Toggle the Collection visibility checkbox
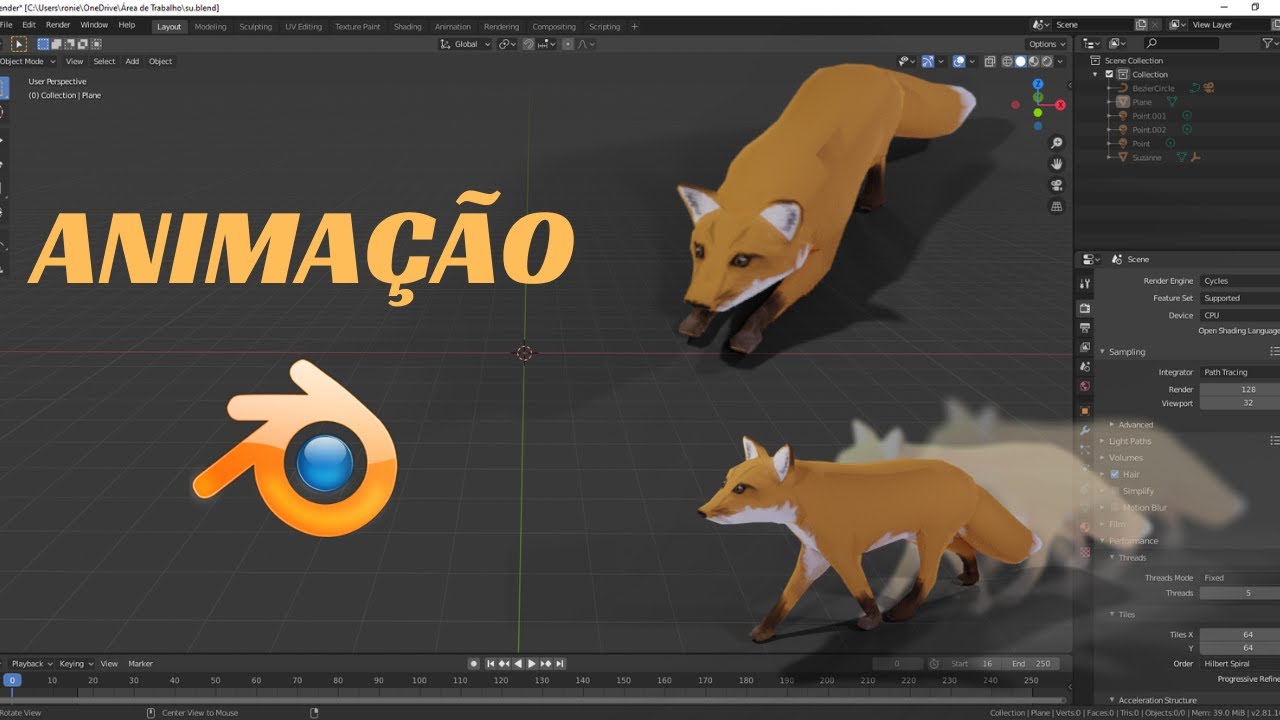The image size is (1280, 720). pos(1109,74)
